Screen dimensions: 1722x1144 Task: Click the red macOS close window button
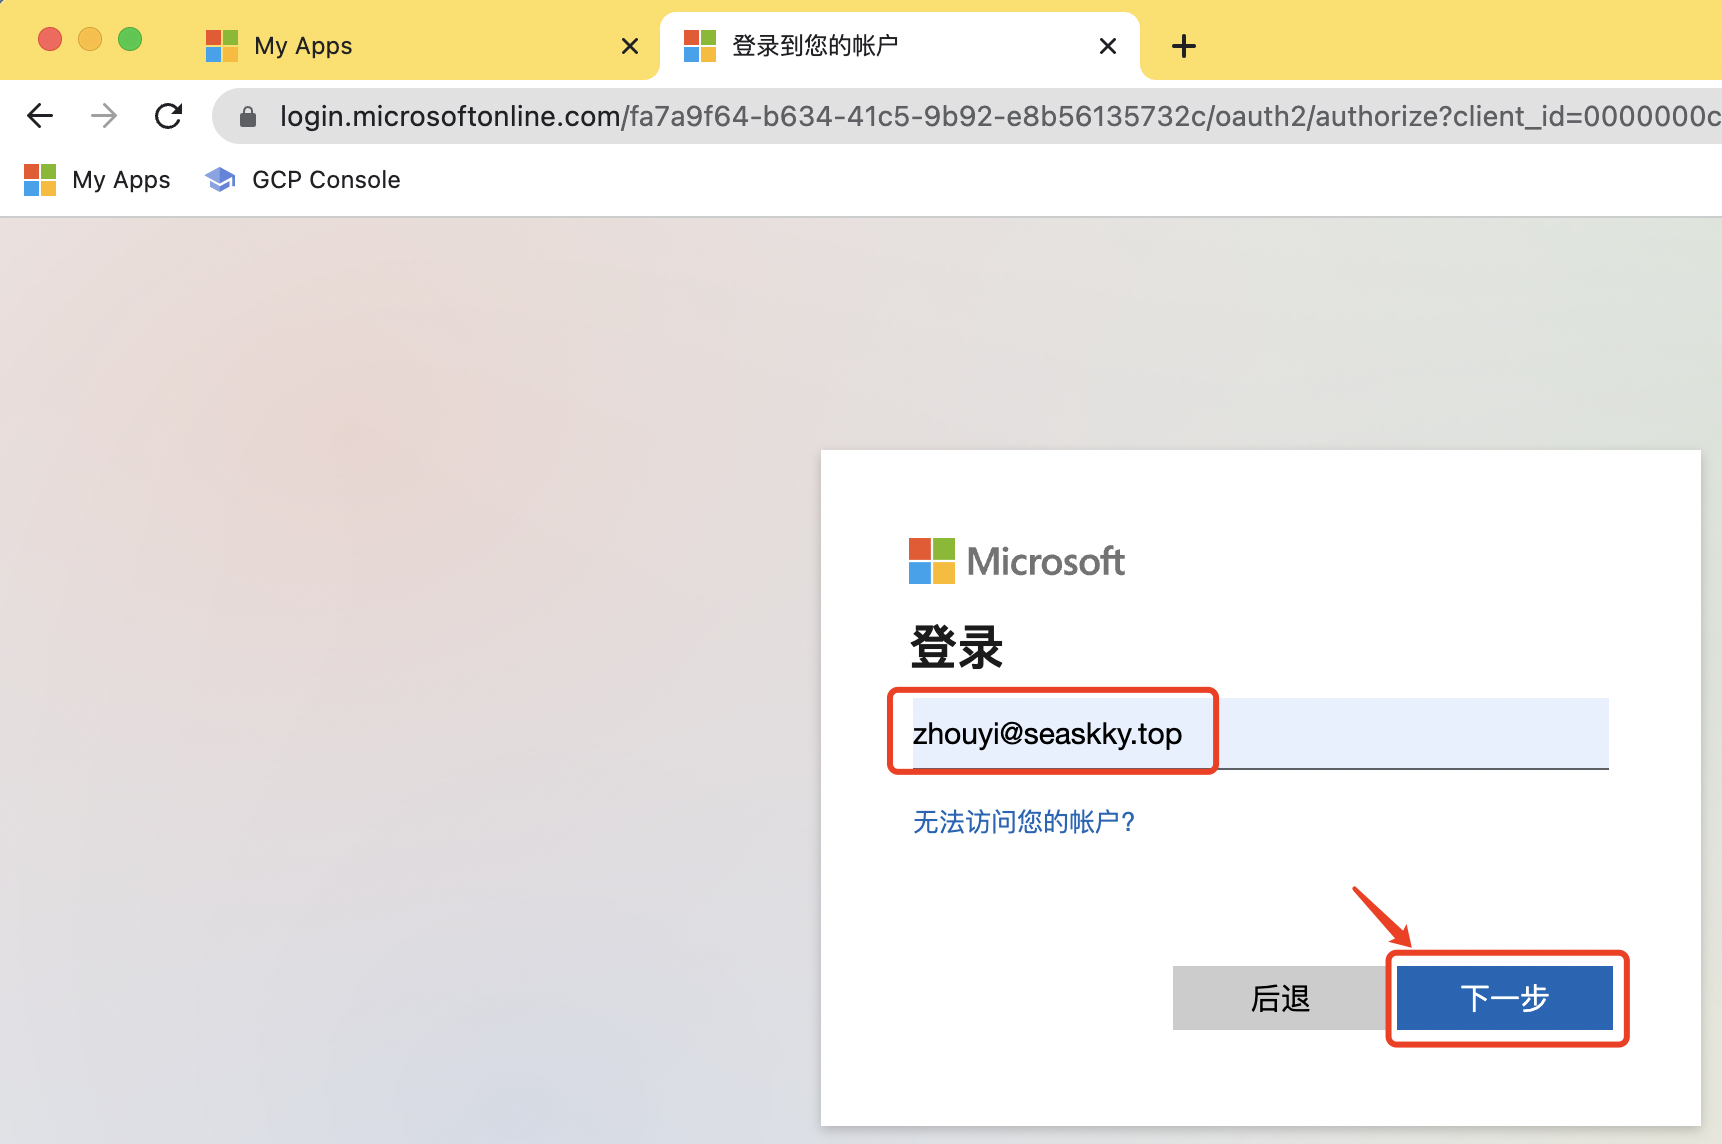tap(50, 39)
